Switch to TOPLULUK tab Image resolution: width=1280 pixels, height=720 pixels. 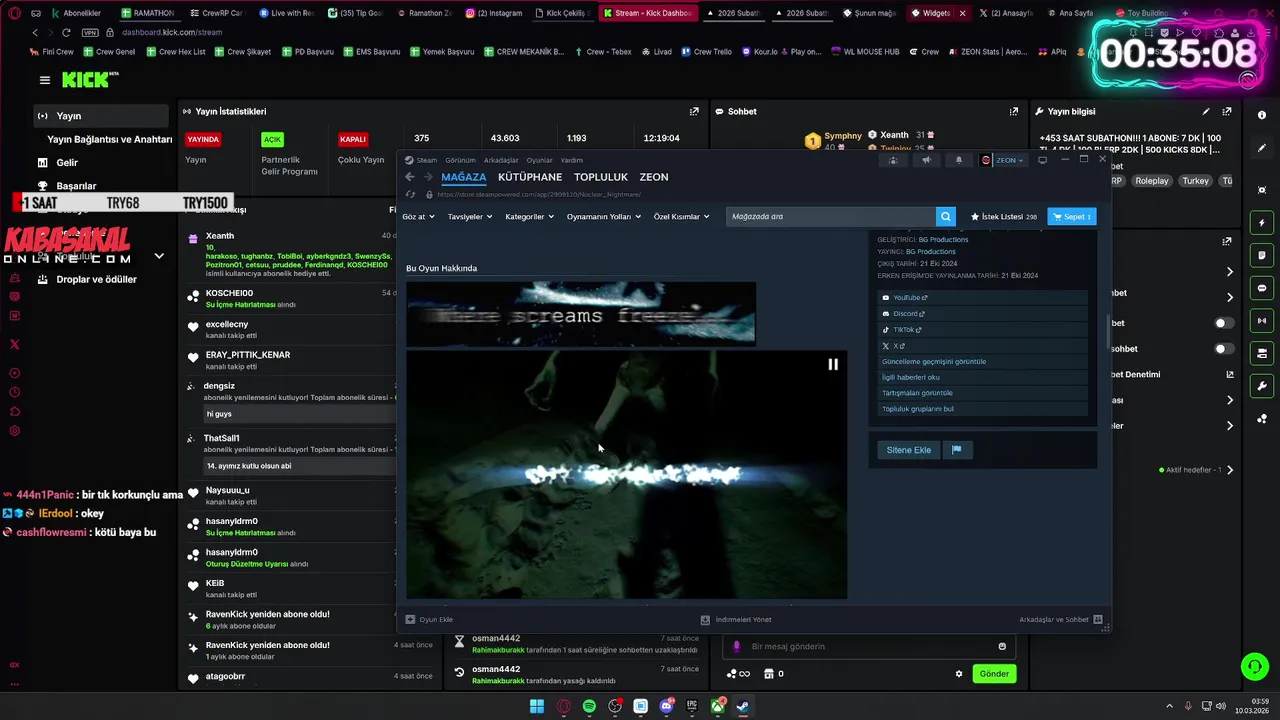[601, 177]
